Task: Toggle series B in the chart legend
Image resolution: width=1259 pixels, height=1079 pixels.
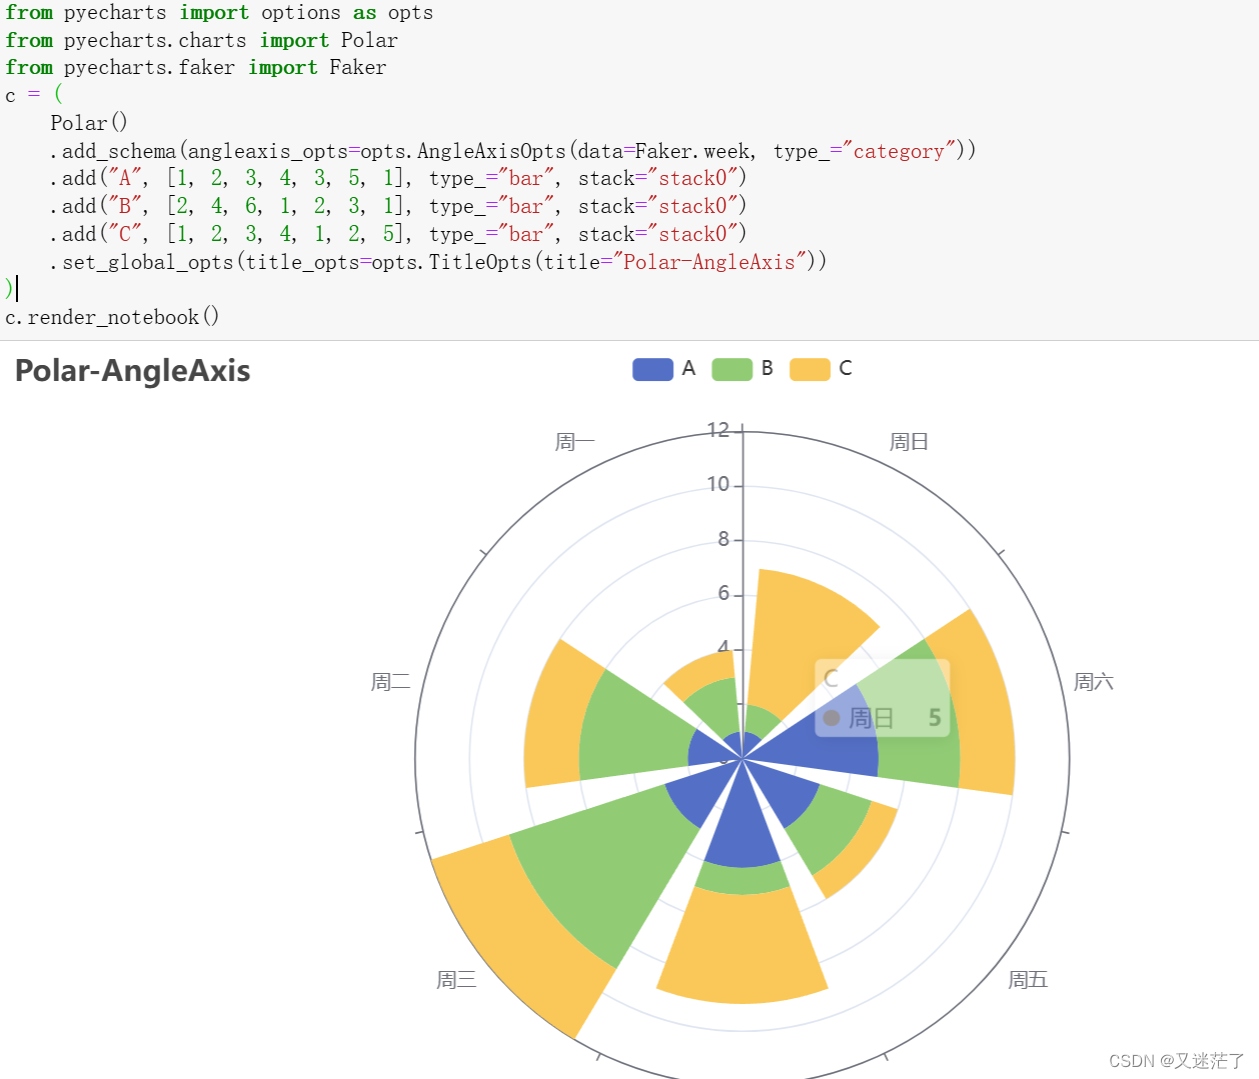Action: (x=766, y=368)
